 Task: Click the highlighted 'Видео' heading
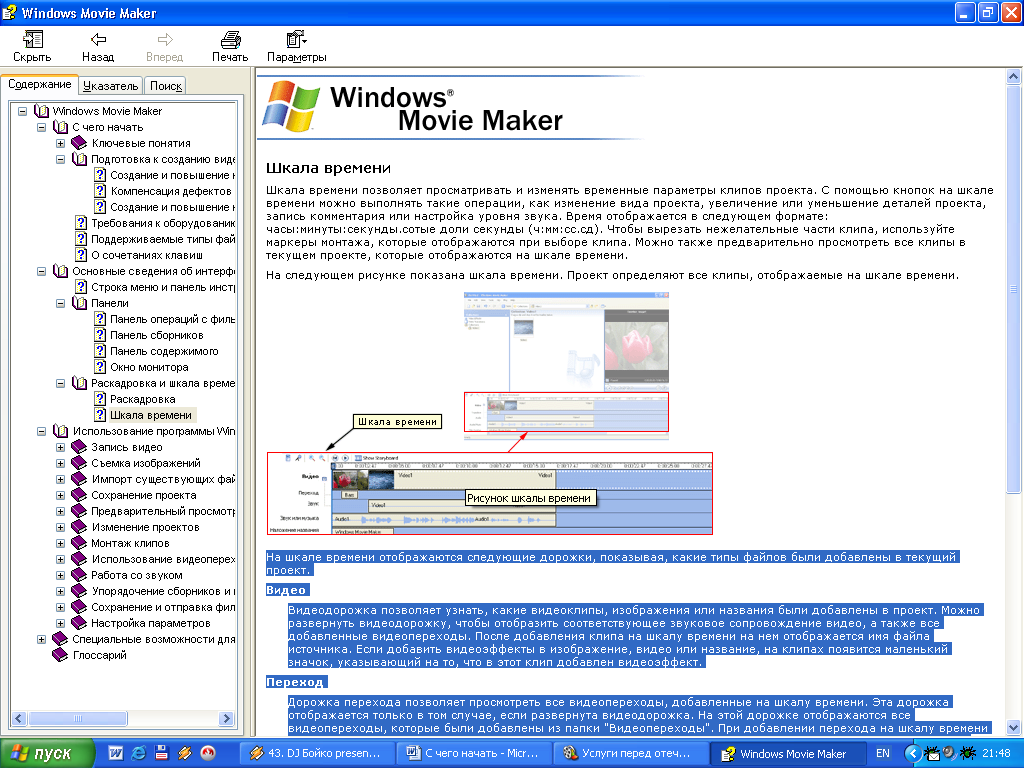[x=287, y=590]
